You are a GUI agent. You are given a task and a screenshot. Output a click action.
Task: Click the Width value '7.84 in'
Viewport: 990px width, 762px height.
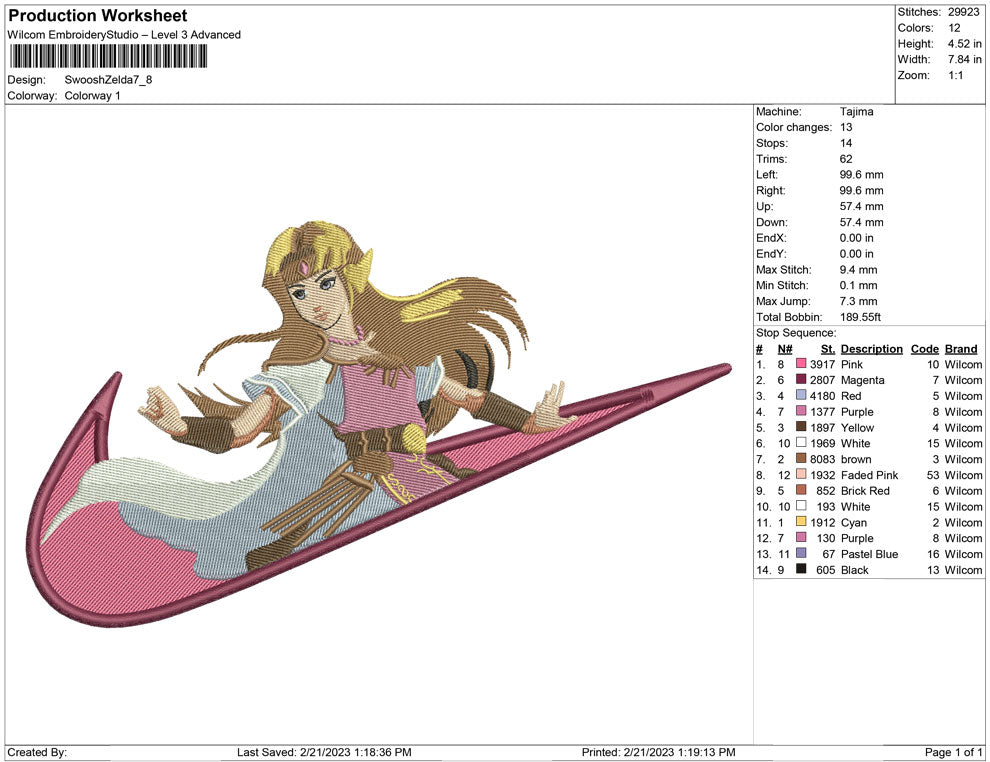point(964,59)
